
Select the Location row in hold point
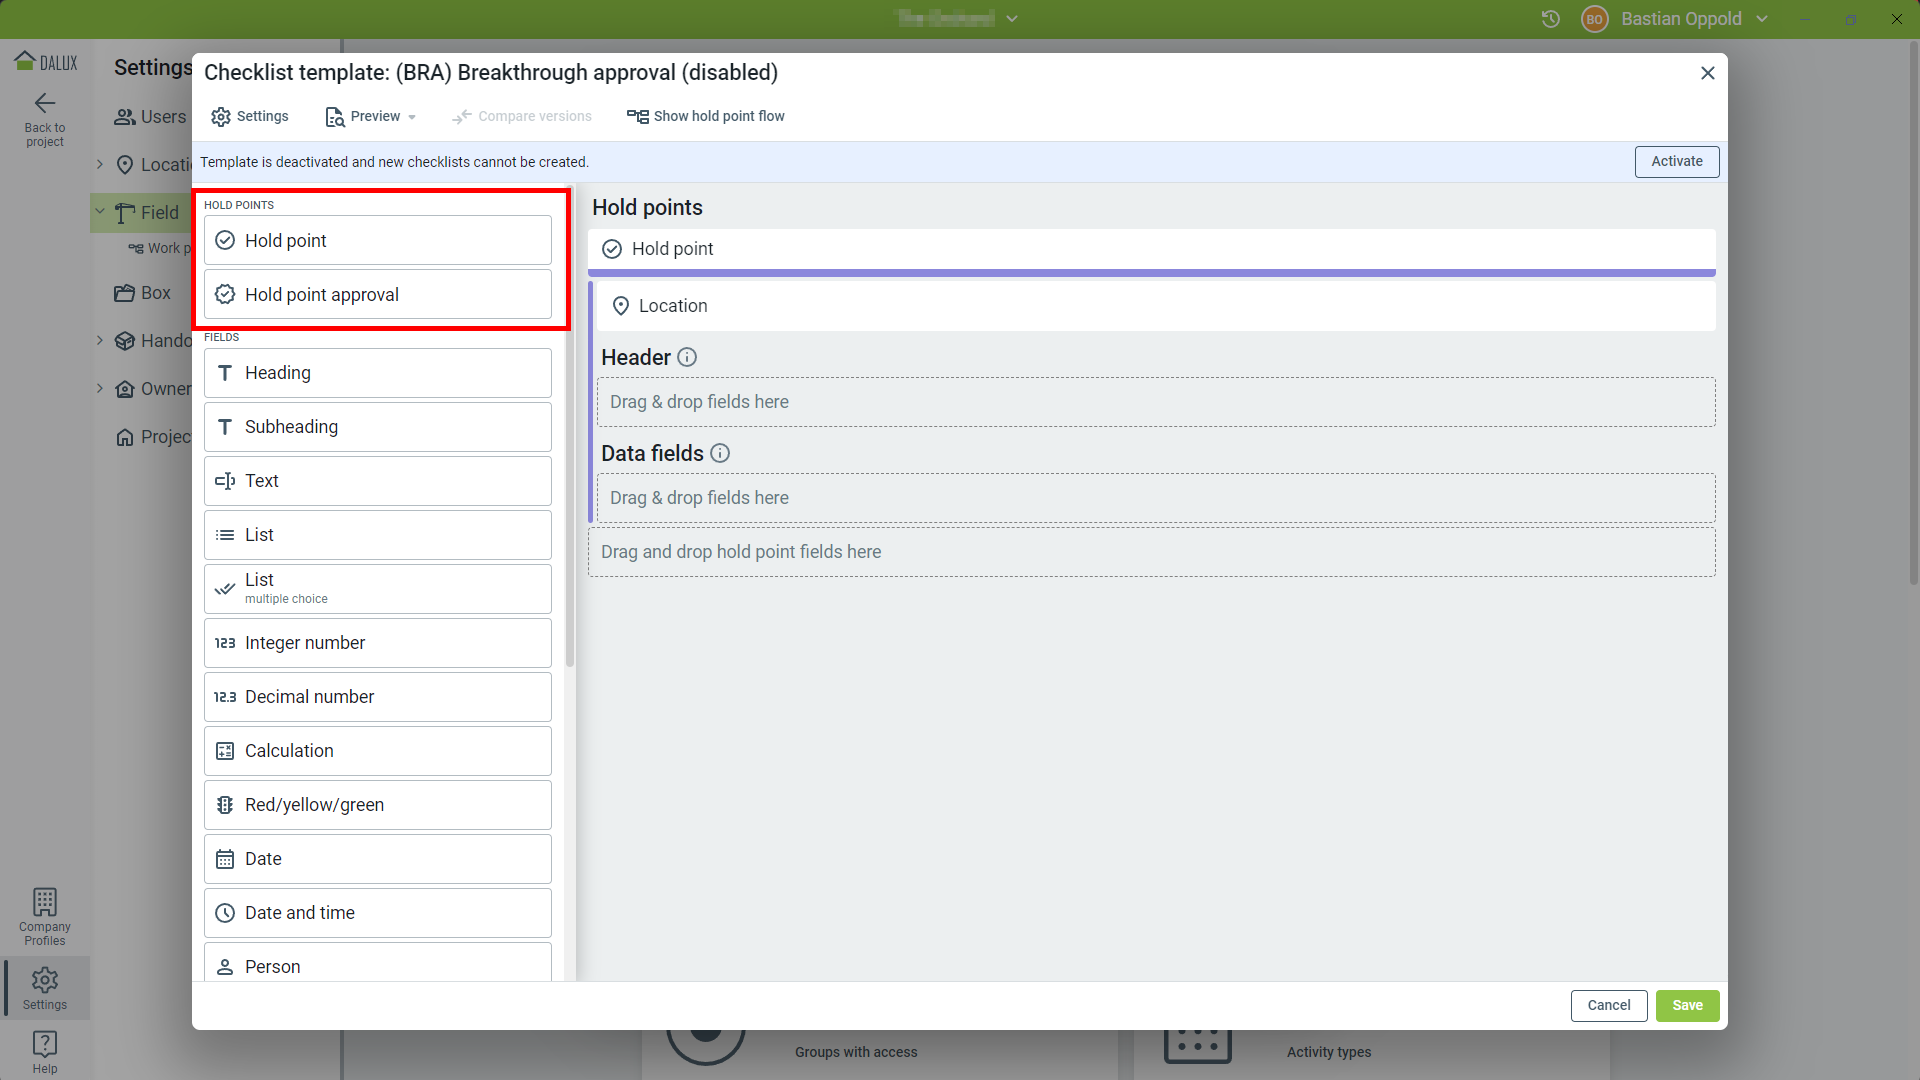click(1155, 306)
